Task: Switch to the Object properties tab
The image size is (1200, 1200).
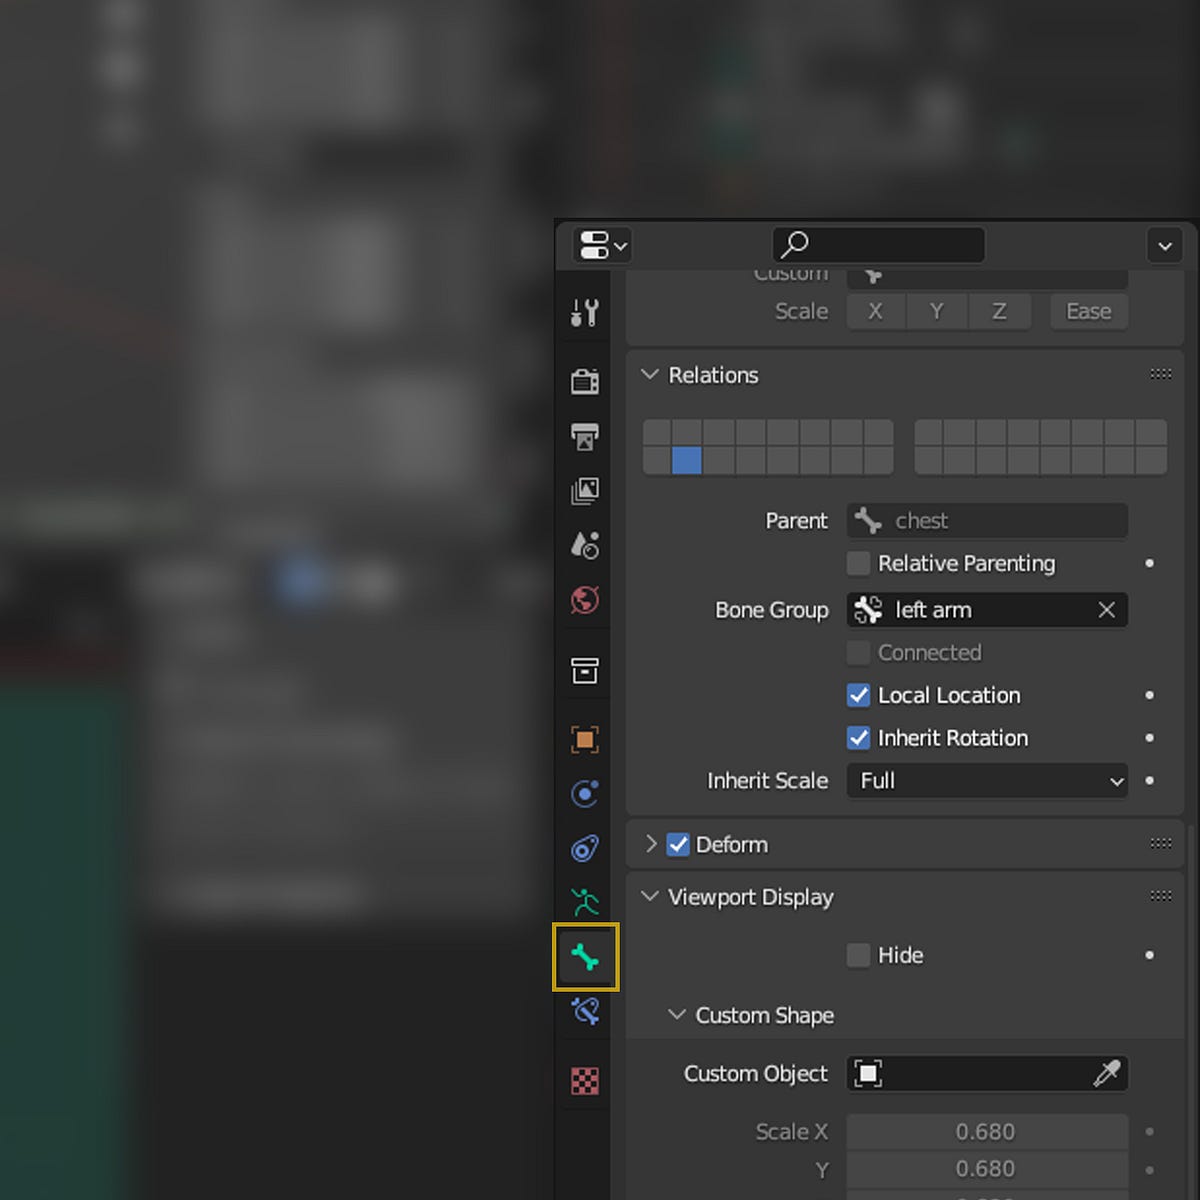Action: click(585, 738)
